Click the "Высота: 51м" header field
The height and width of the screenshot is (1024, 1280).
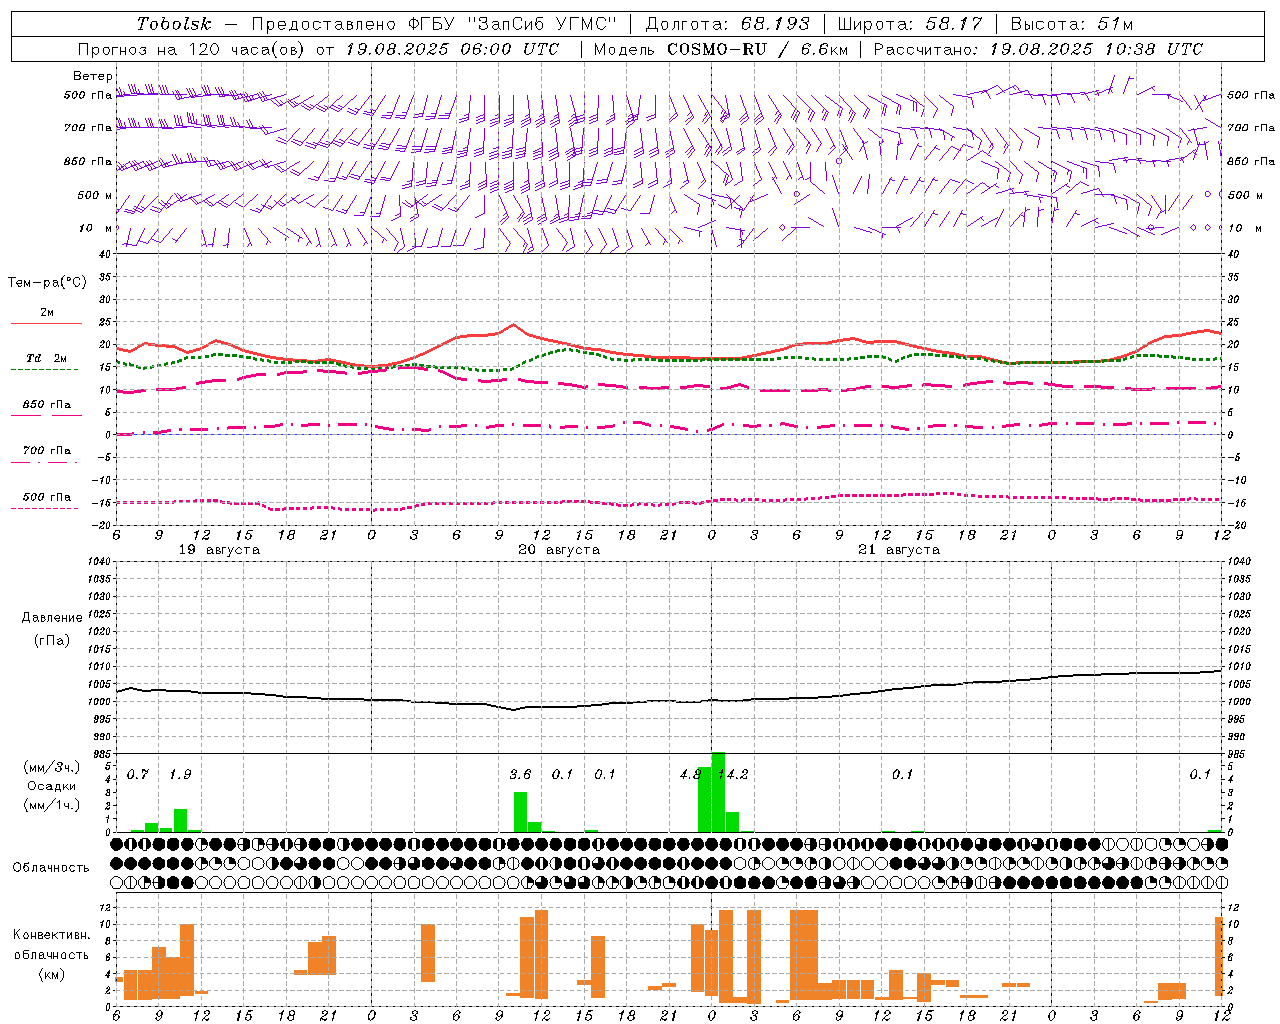click(1072, 24)
